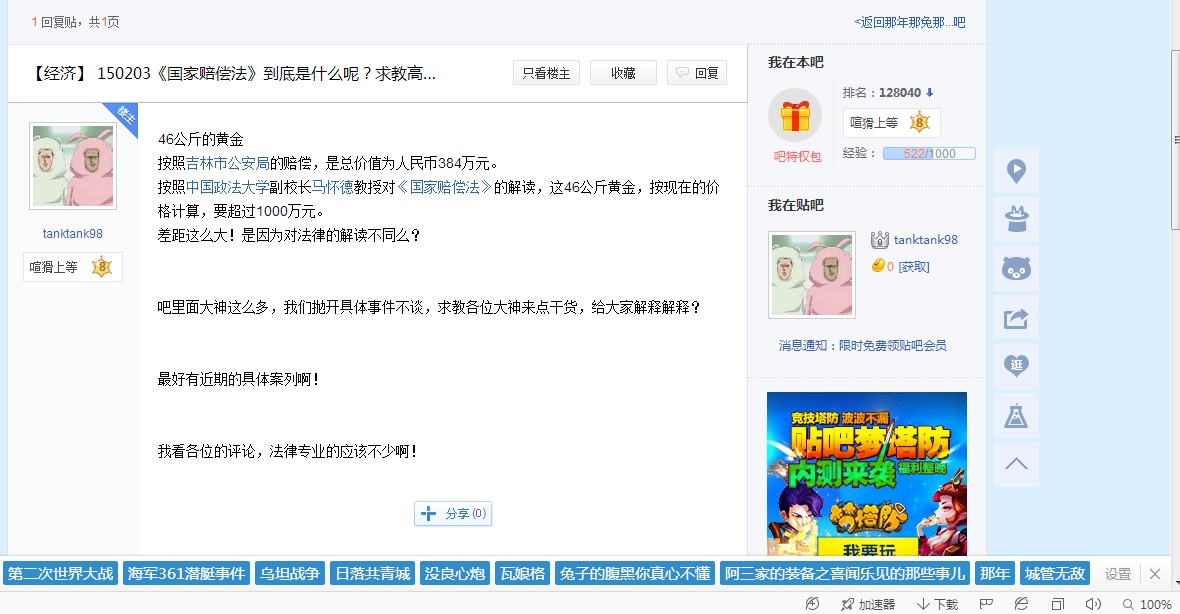Click the upward chevron back-to-top icon
The image size is (1180, 614).
click(x=1016, y=464)
